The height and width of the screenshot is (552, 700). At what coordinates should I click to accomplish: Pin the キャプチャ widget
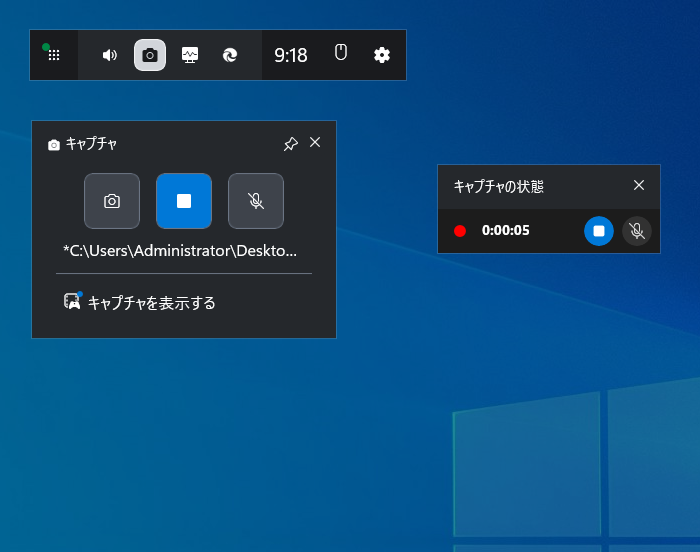point(291,143)
